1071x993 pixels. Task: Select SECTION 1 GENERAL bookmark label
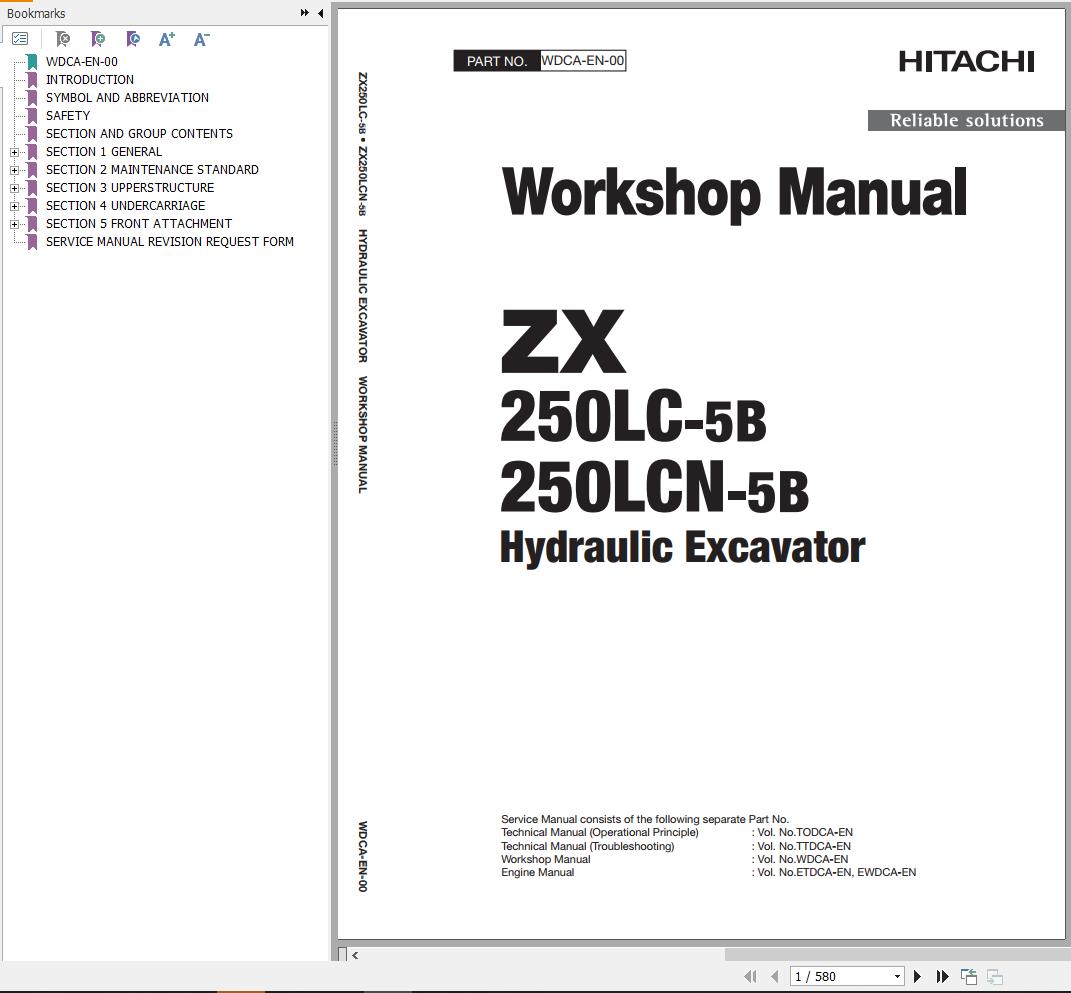click(x=104, y=152)
